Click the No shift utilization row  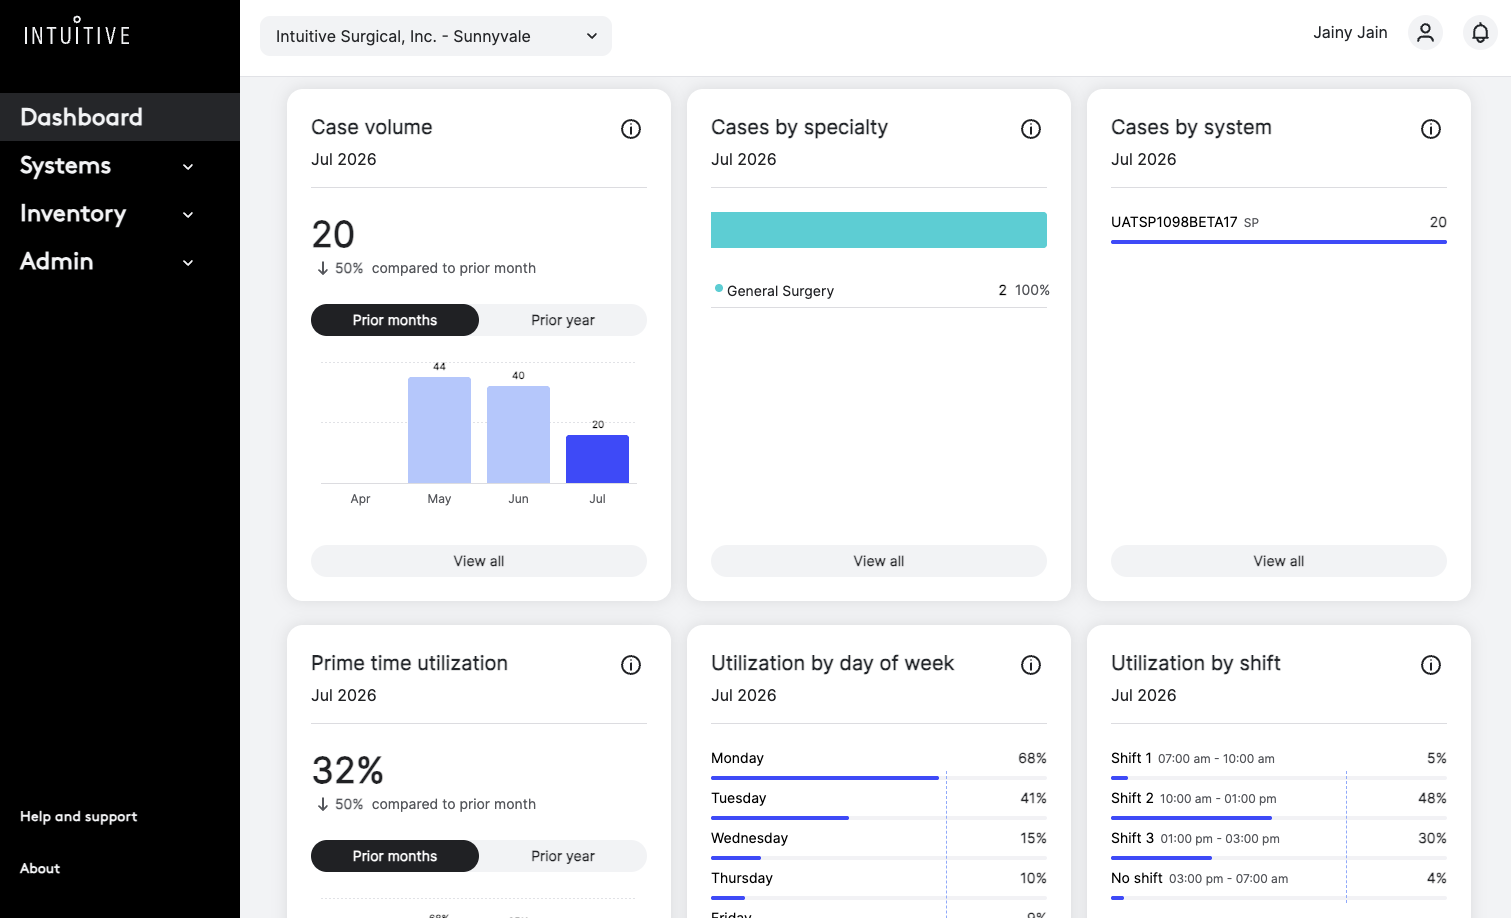[1279, 884]
